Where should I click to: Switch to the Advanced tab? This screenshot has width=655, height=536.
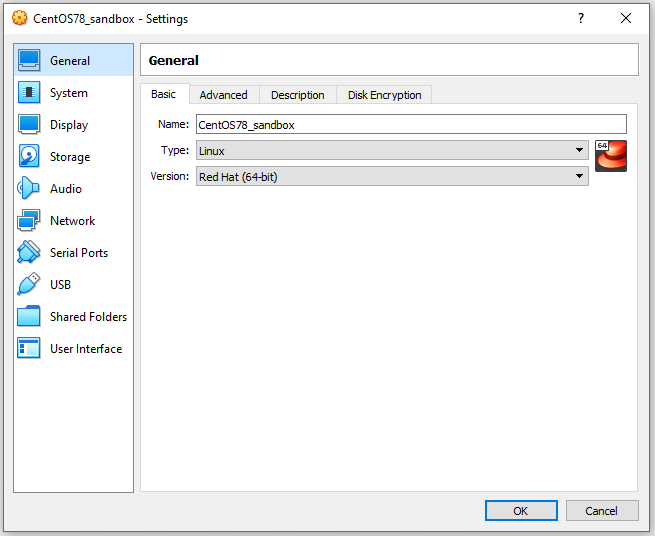(223, 95)
